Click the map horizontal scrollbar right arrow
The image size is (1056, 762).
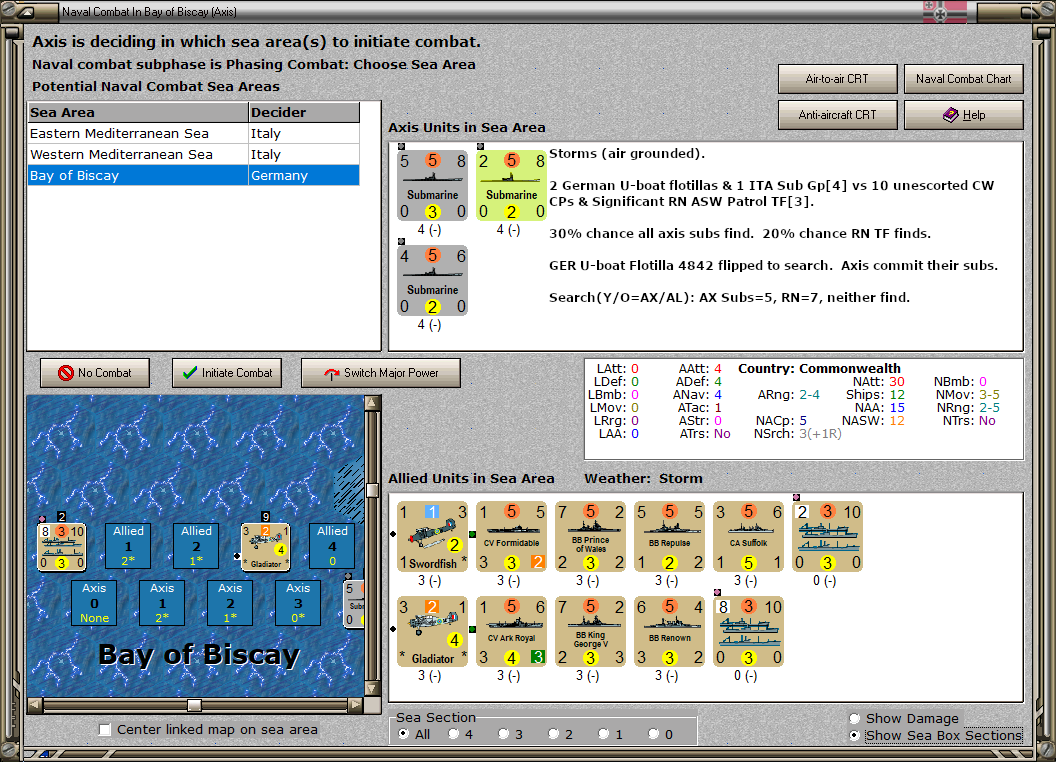(356, 705)
